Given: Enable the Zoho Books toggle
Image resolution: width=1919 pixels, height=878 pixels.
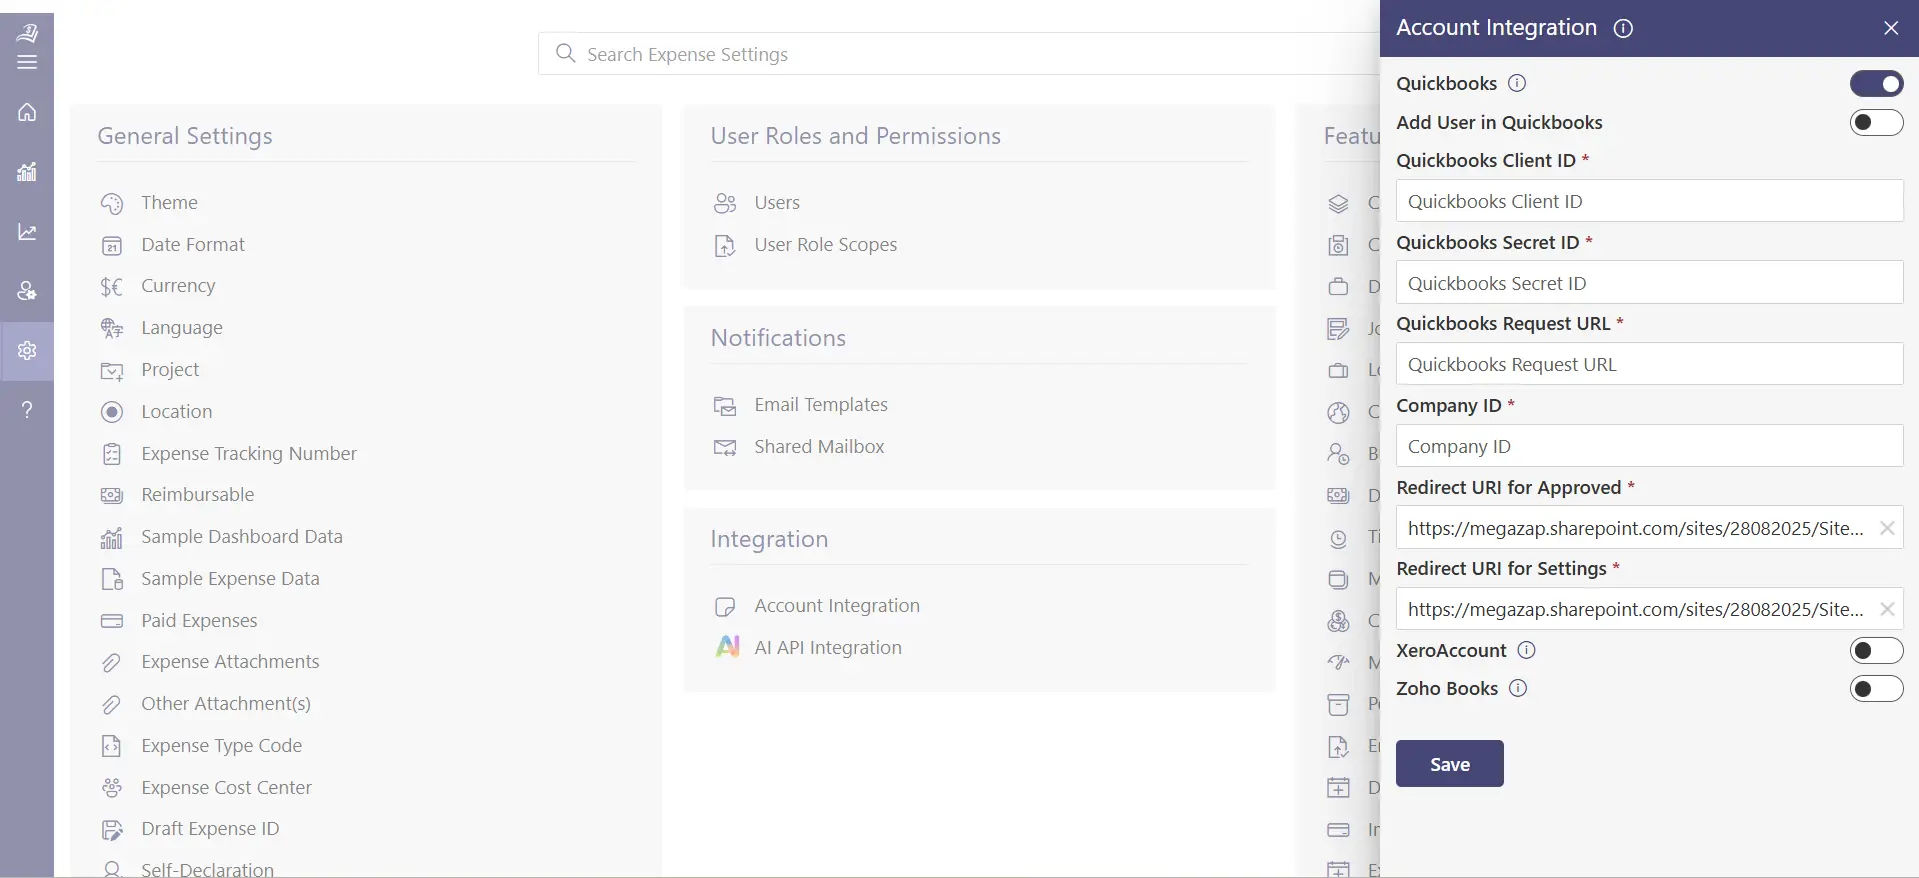Looking at the screenshot, I should point(1876,689).
